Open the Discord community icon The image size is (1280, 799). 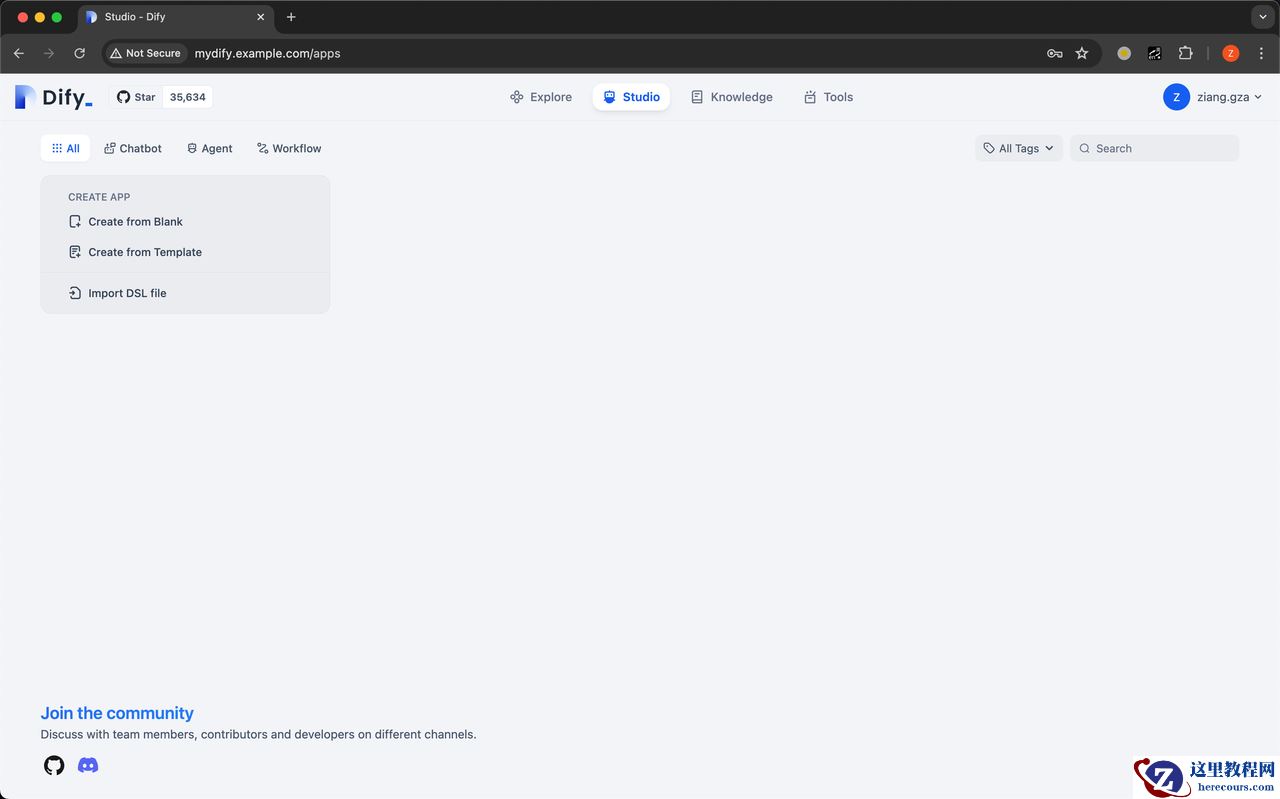(x=88, y=766)
